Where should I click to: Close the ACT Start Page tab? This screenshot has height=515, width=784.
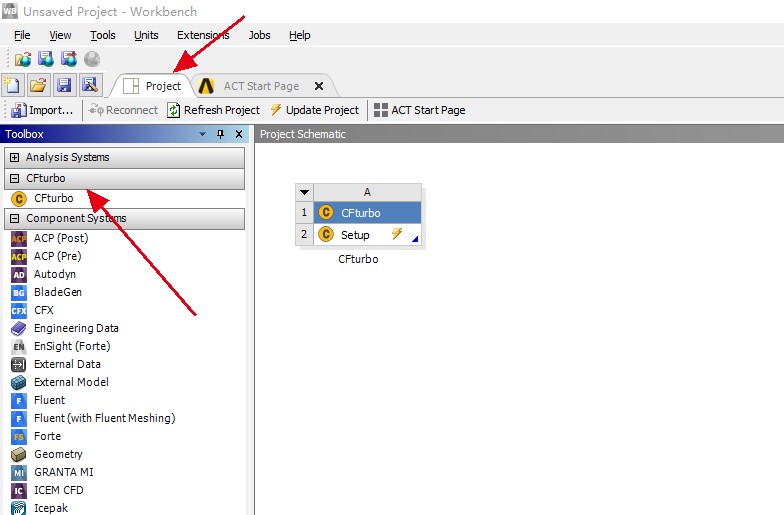click(x=318, y=86)
